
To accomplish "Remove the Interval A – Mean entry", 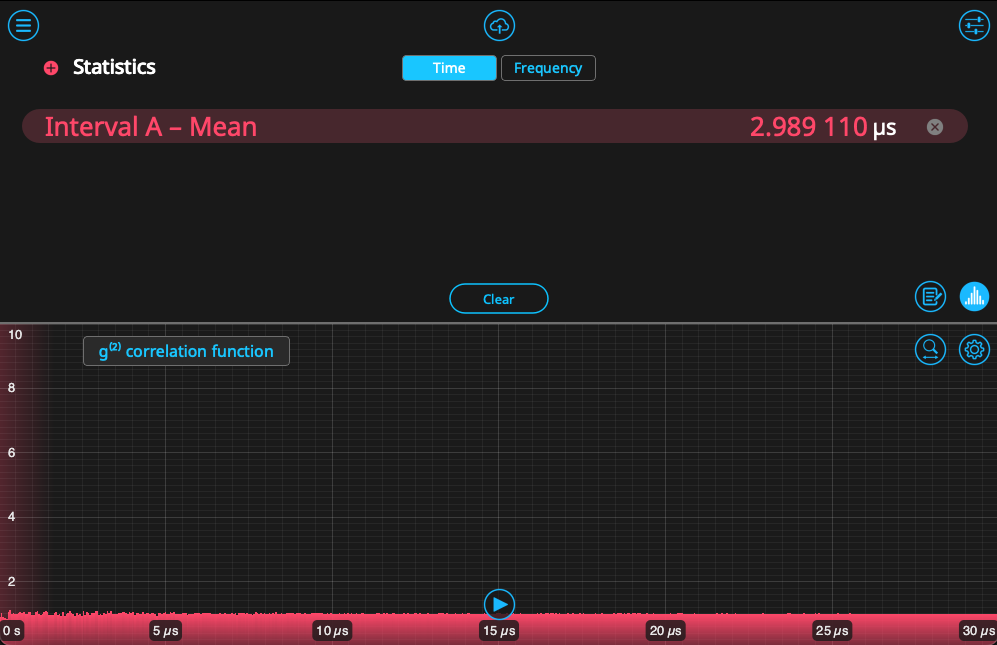I will click(x=934, y=127).
